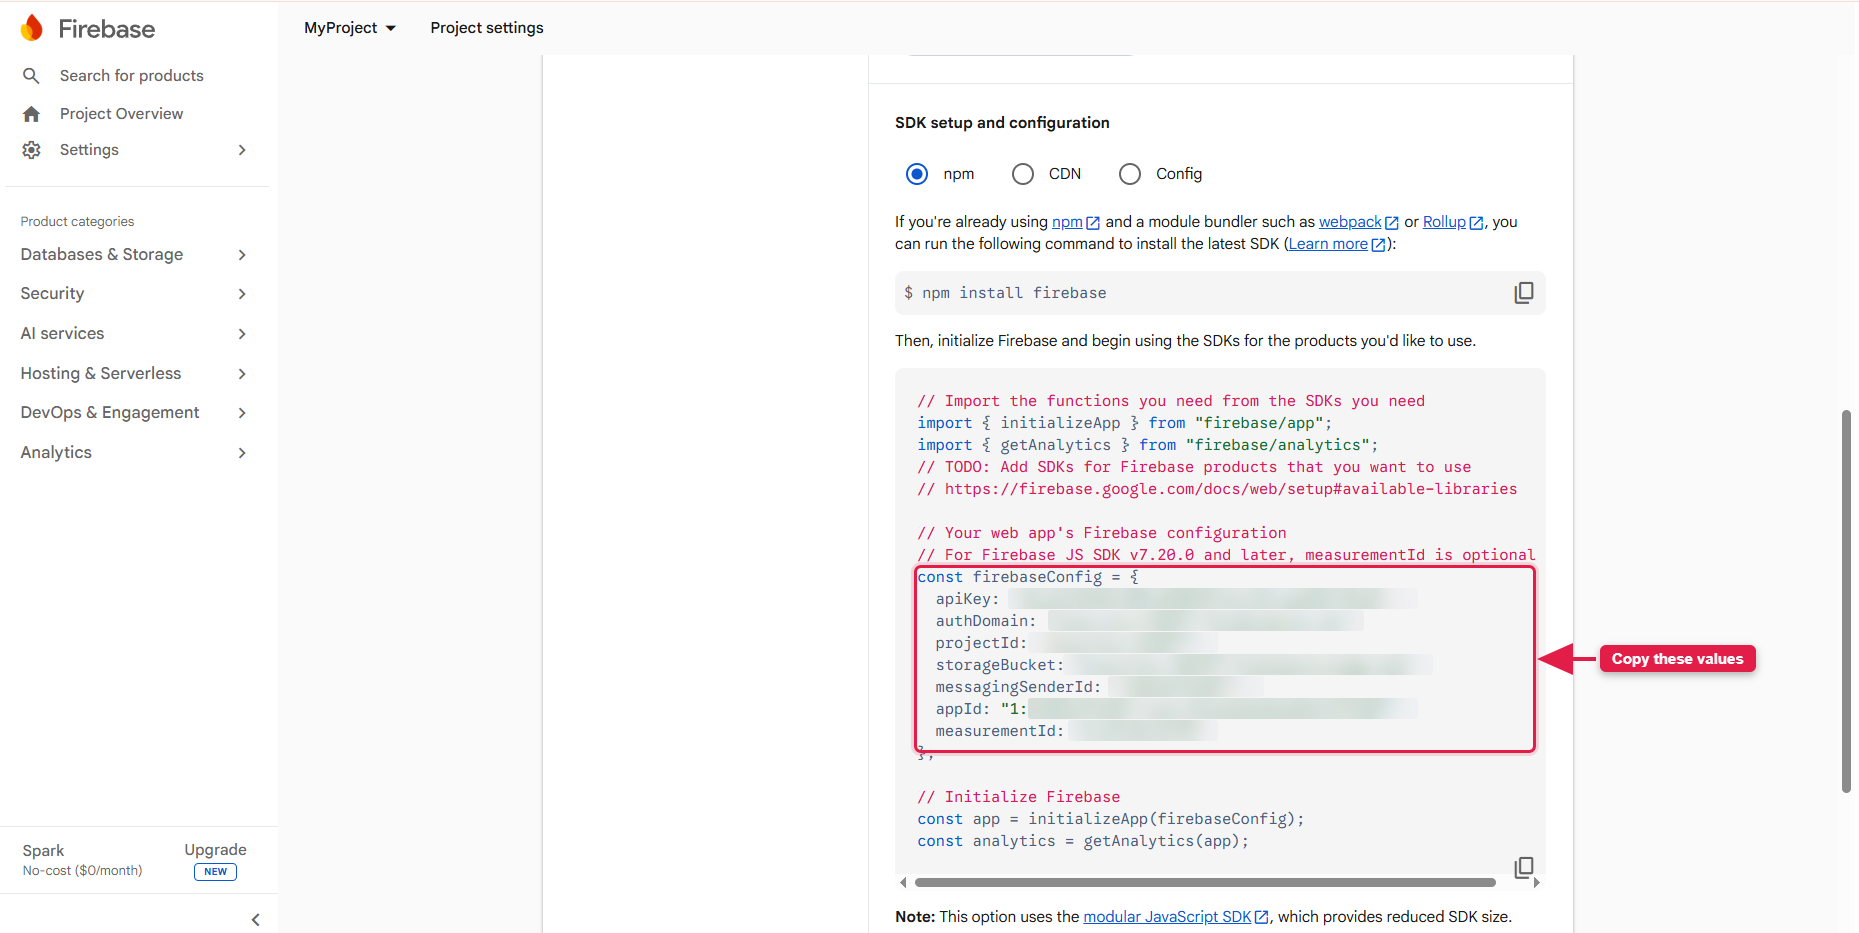Click the page vertical scrollbar
Screen dimensions: 1859x933
pyautogui.click(x=1846, y=601)
